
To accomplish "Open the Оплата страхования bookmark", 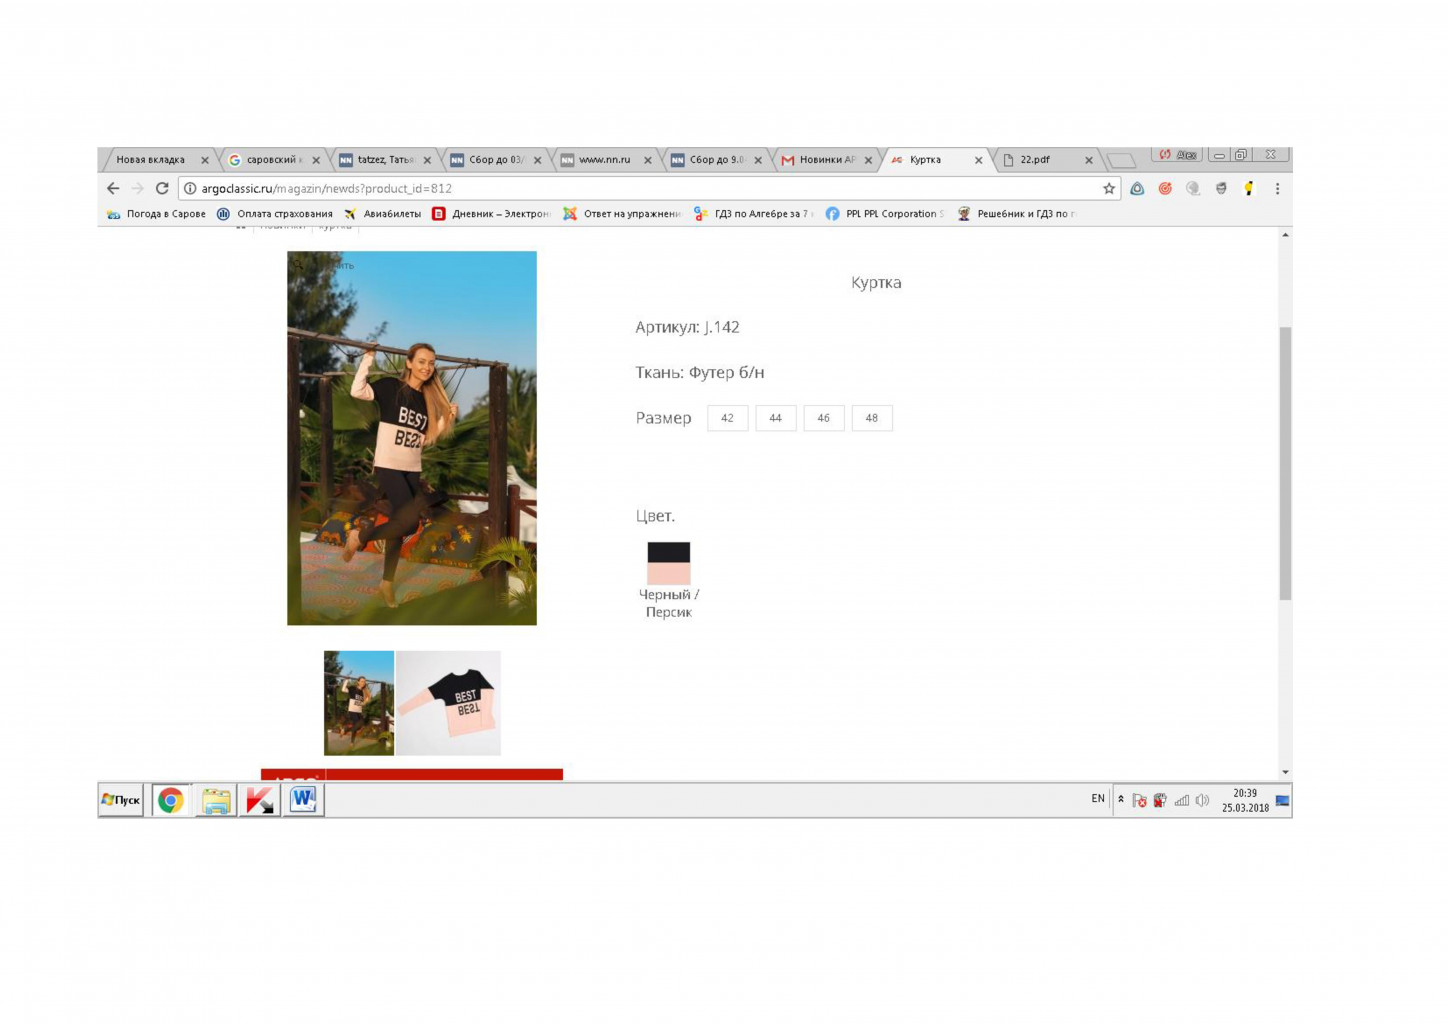I will pyautogui.click(x=275, y=214).
